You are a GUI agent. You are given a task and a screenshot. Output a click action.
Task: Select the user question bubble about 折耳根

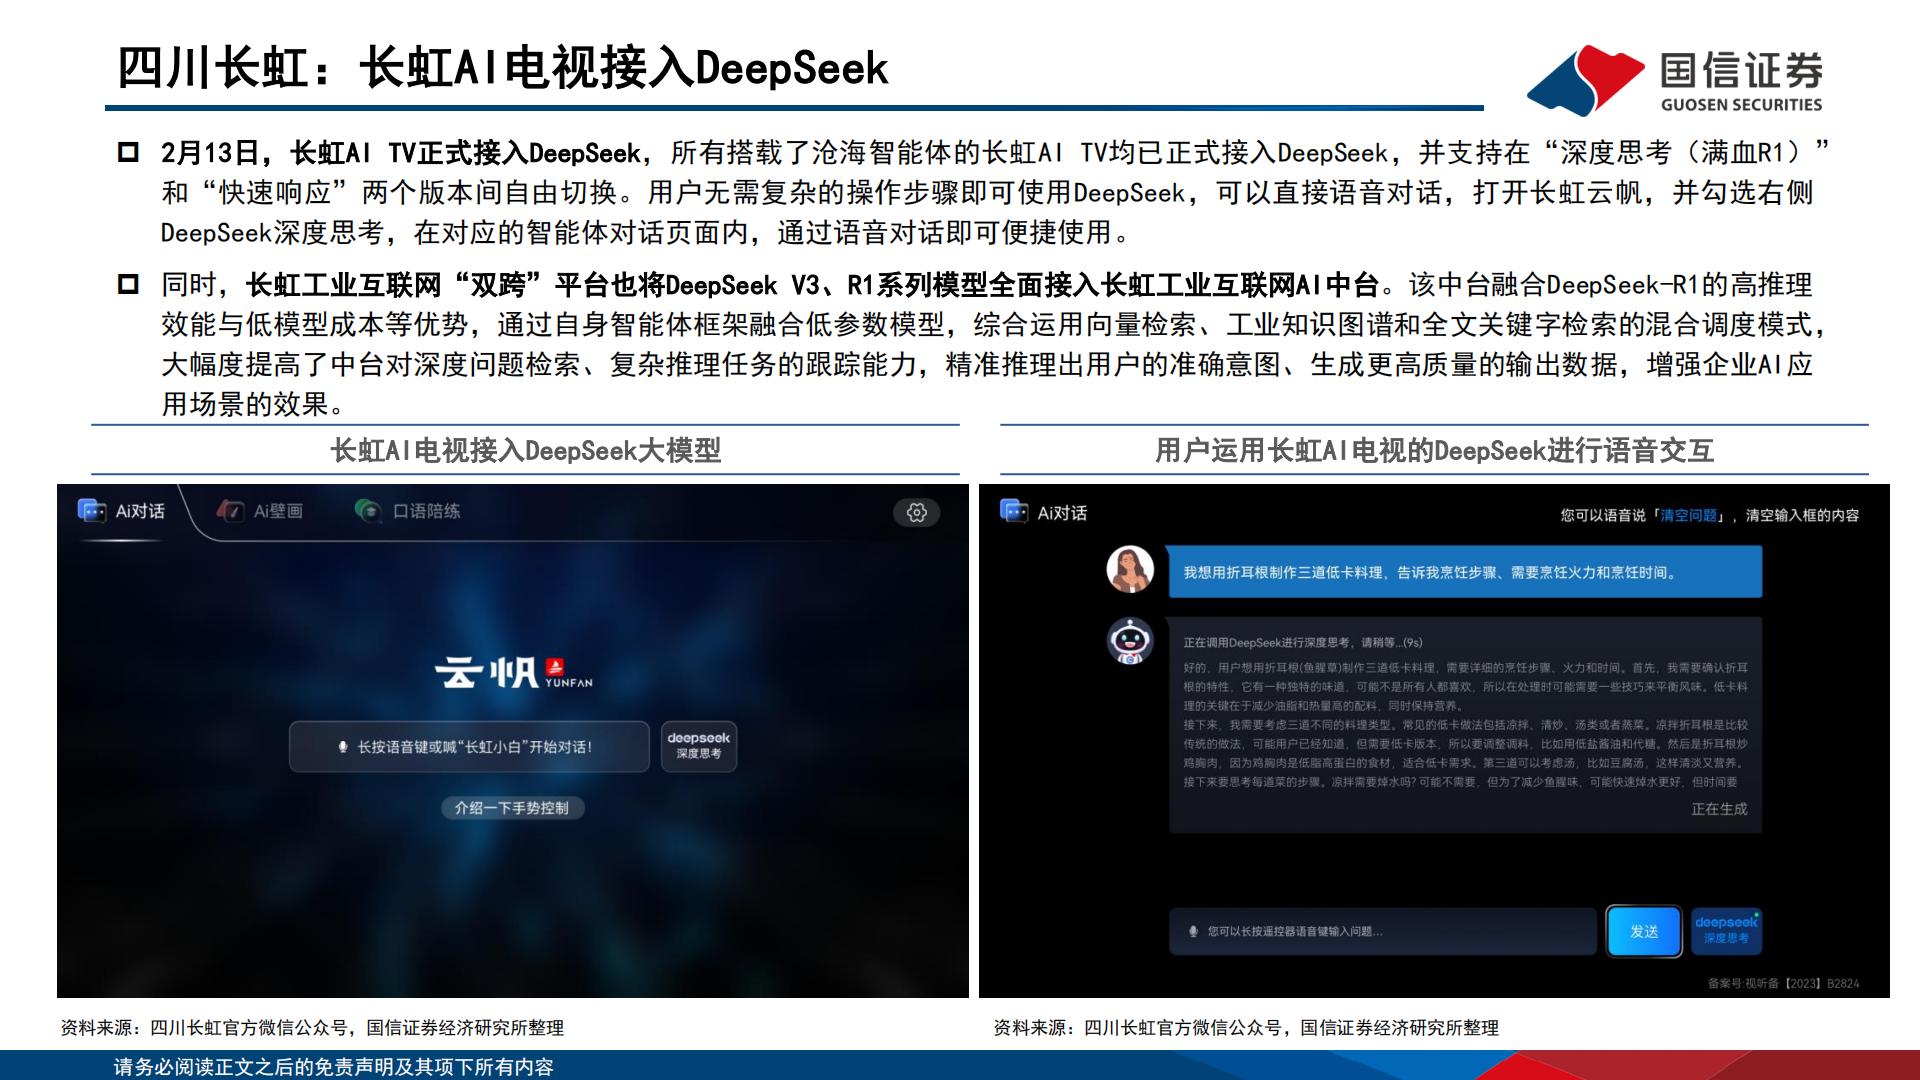pyautogui.click(x=1465, y=572)
